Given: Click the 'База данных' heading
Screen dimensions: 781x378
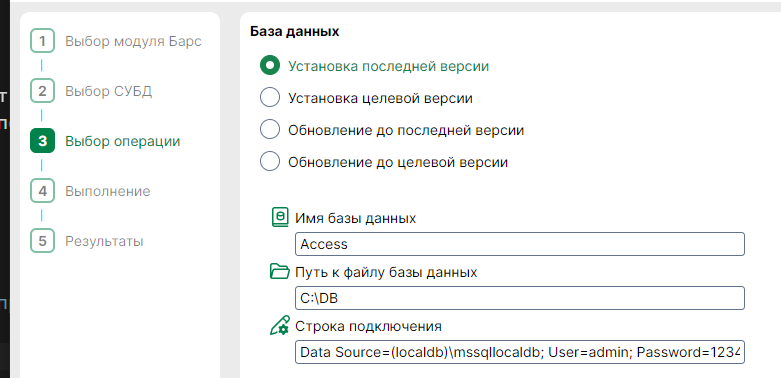Looking at the screenshot, I should coord(294,31).
